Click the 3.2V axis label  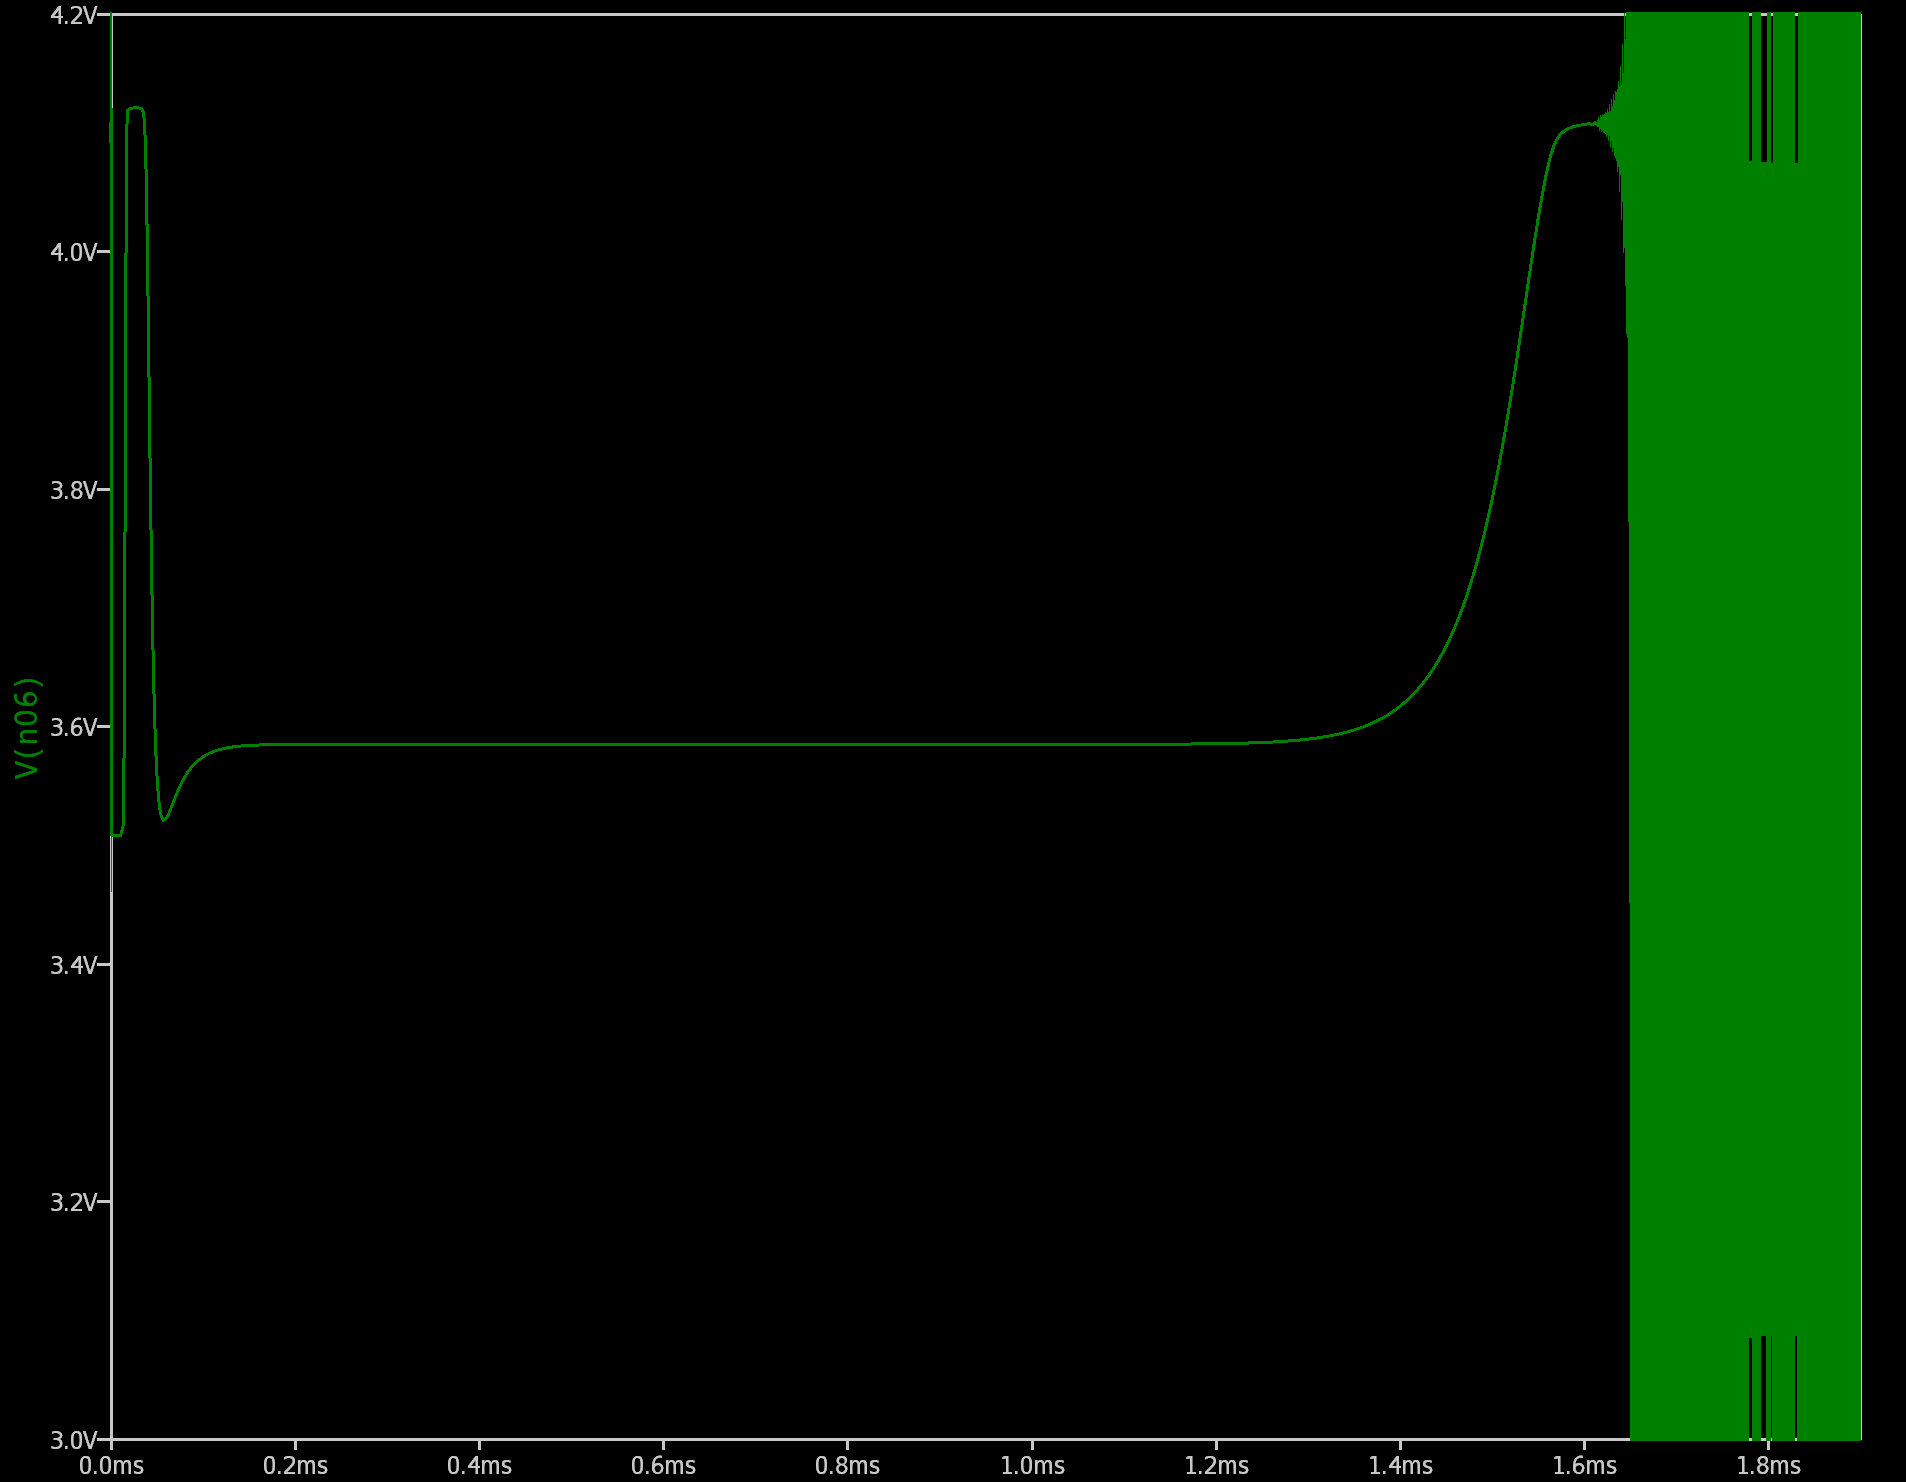pos(73,1202)
